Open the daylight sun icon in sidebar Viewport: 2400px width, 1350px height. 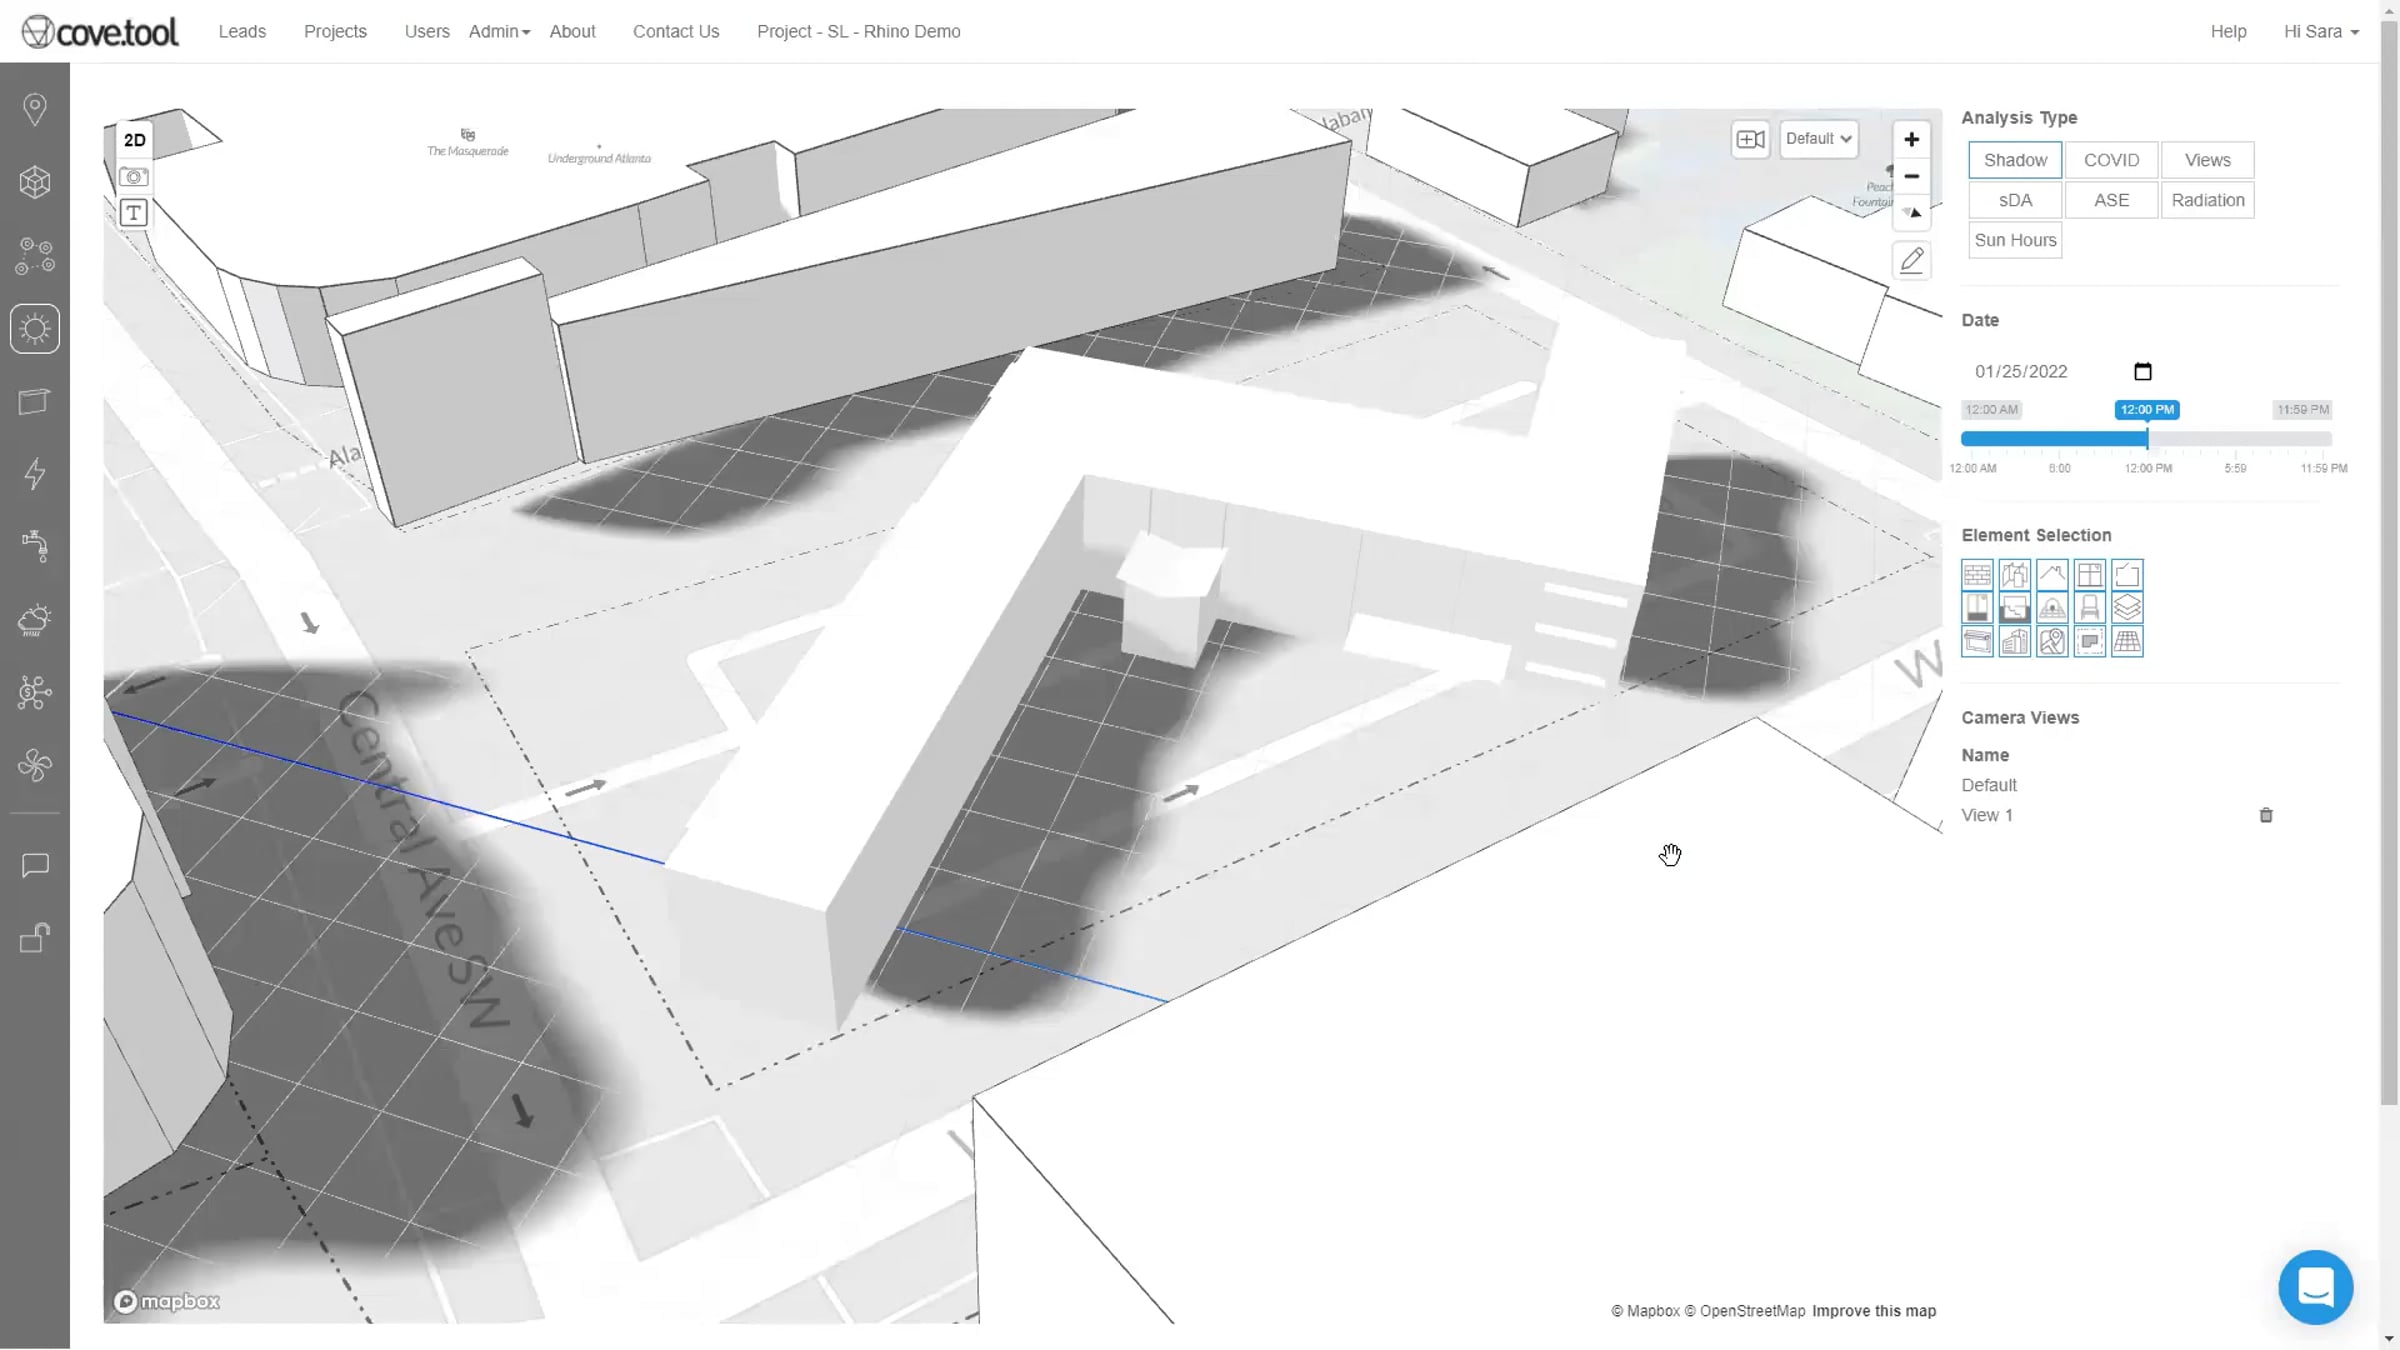[35, 329]
